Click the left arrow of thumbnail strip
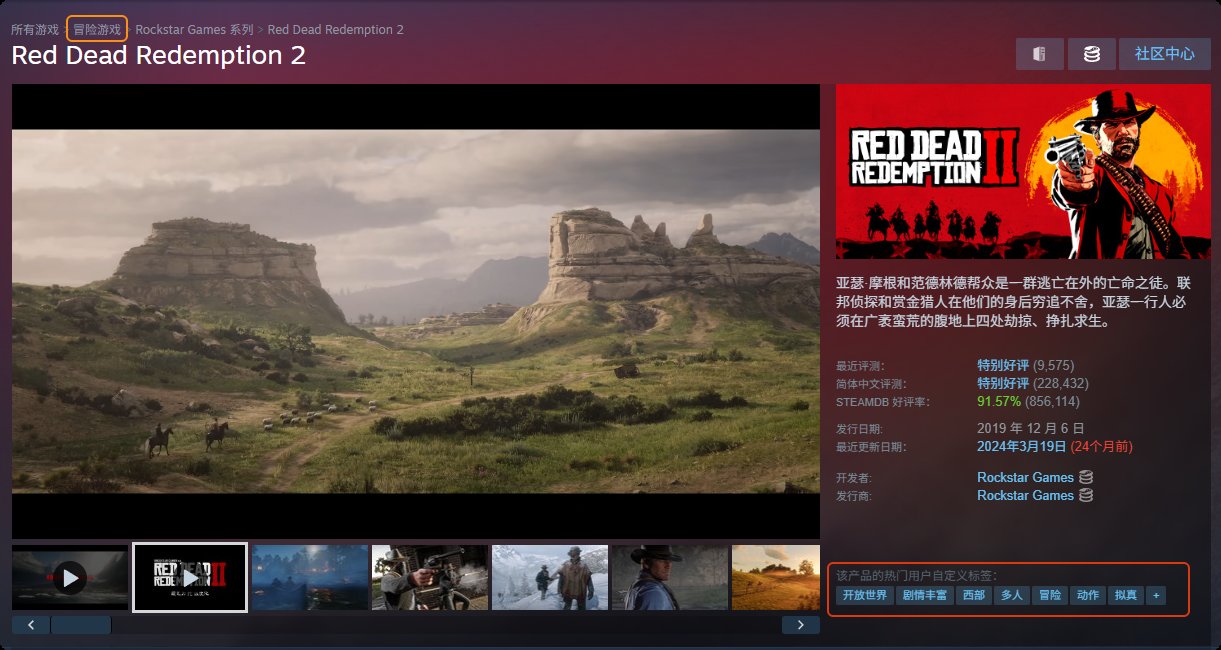1221x650 pixels. [31, 625]
